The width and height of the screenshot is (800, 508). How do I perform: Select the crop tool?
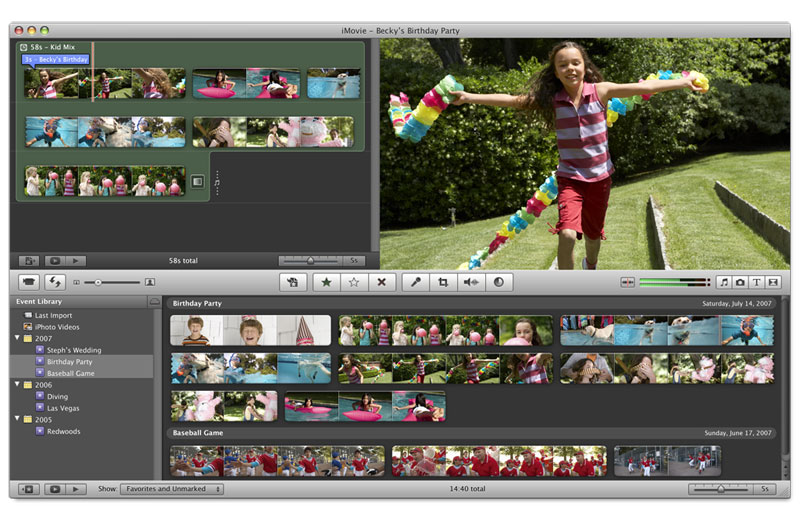click(x=443, y=283)
